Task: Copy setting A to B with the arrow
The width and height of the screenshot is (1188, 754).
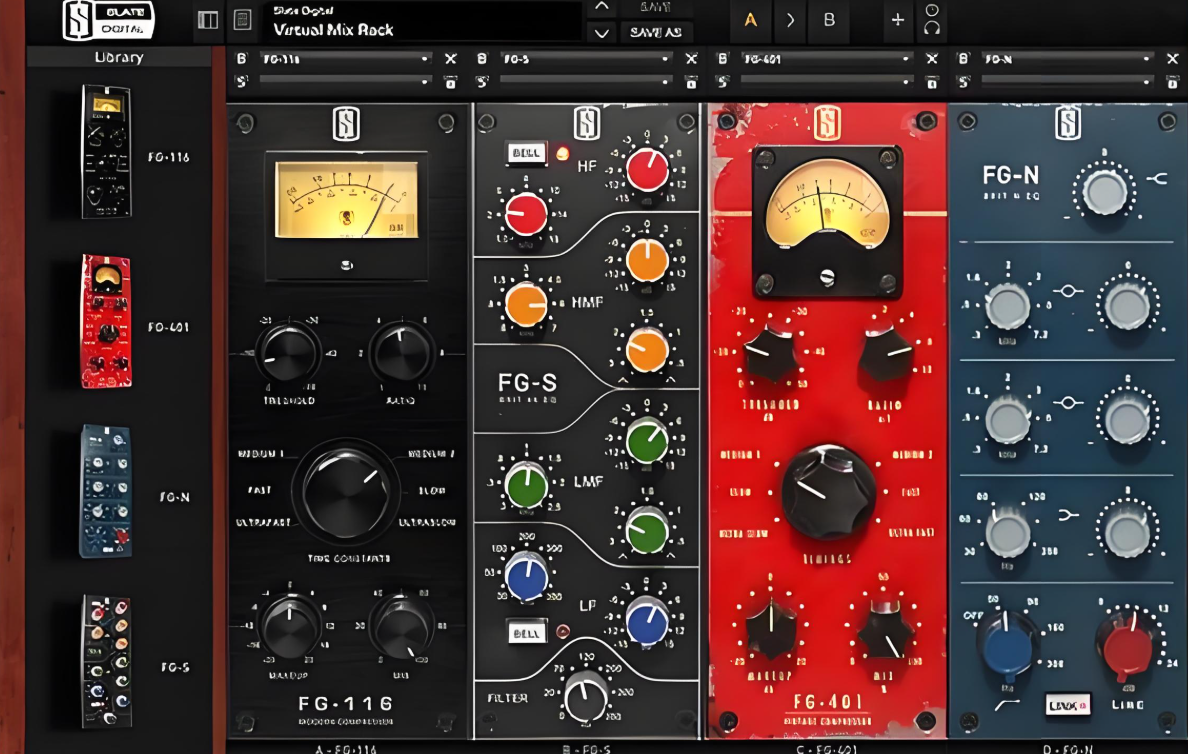Action: pos(790,20)
